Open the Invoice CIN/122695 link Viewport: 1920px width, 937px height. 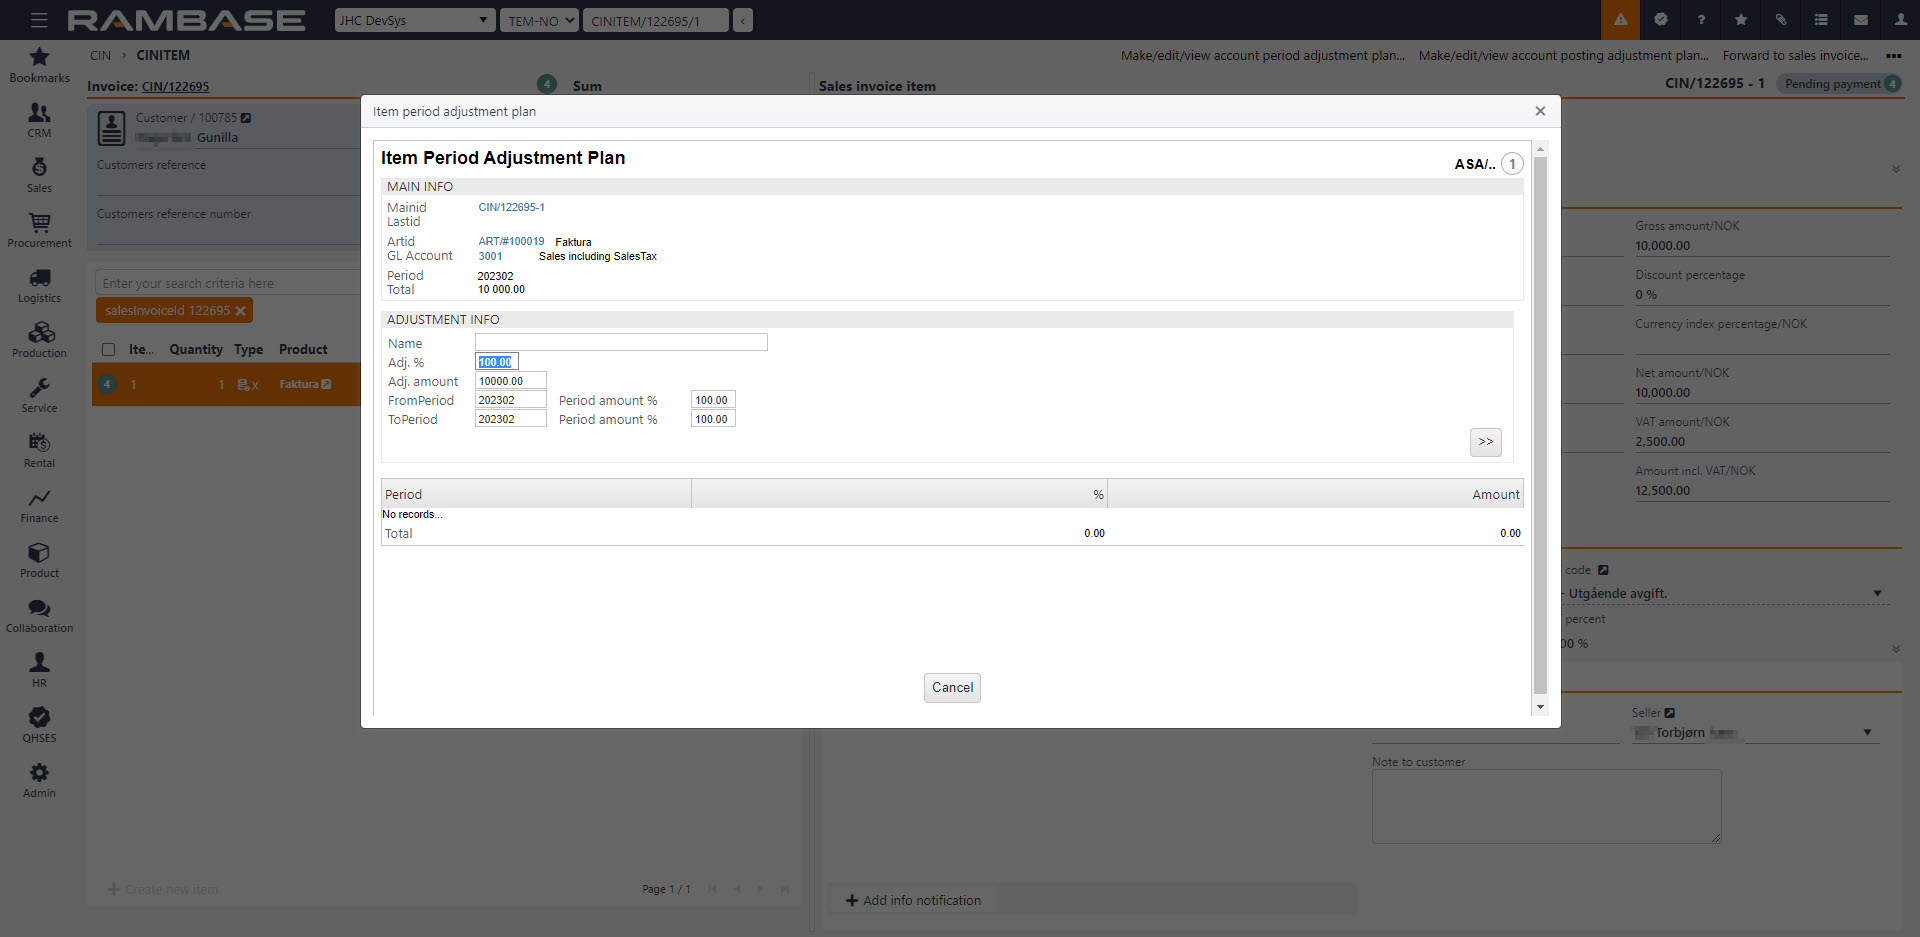click(x=175, y=87)
